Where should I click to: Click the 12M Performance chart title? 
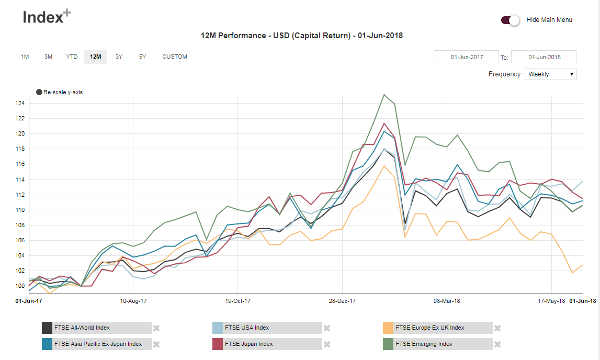click(x=302, y=36)
